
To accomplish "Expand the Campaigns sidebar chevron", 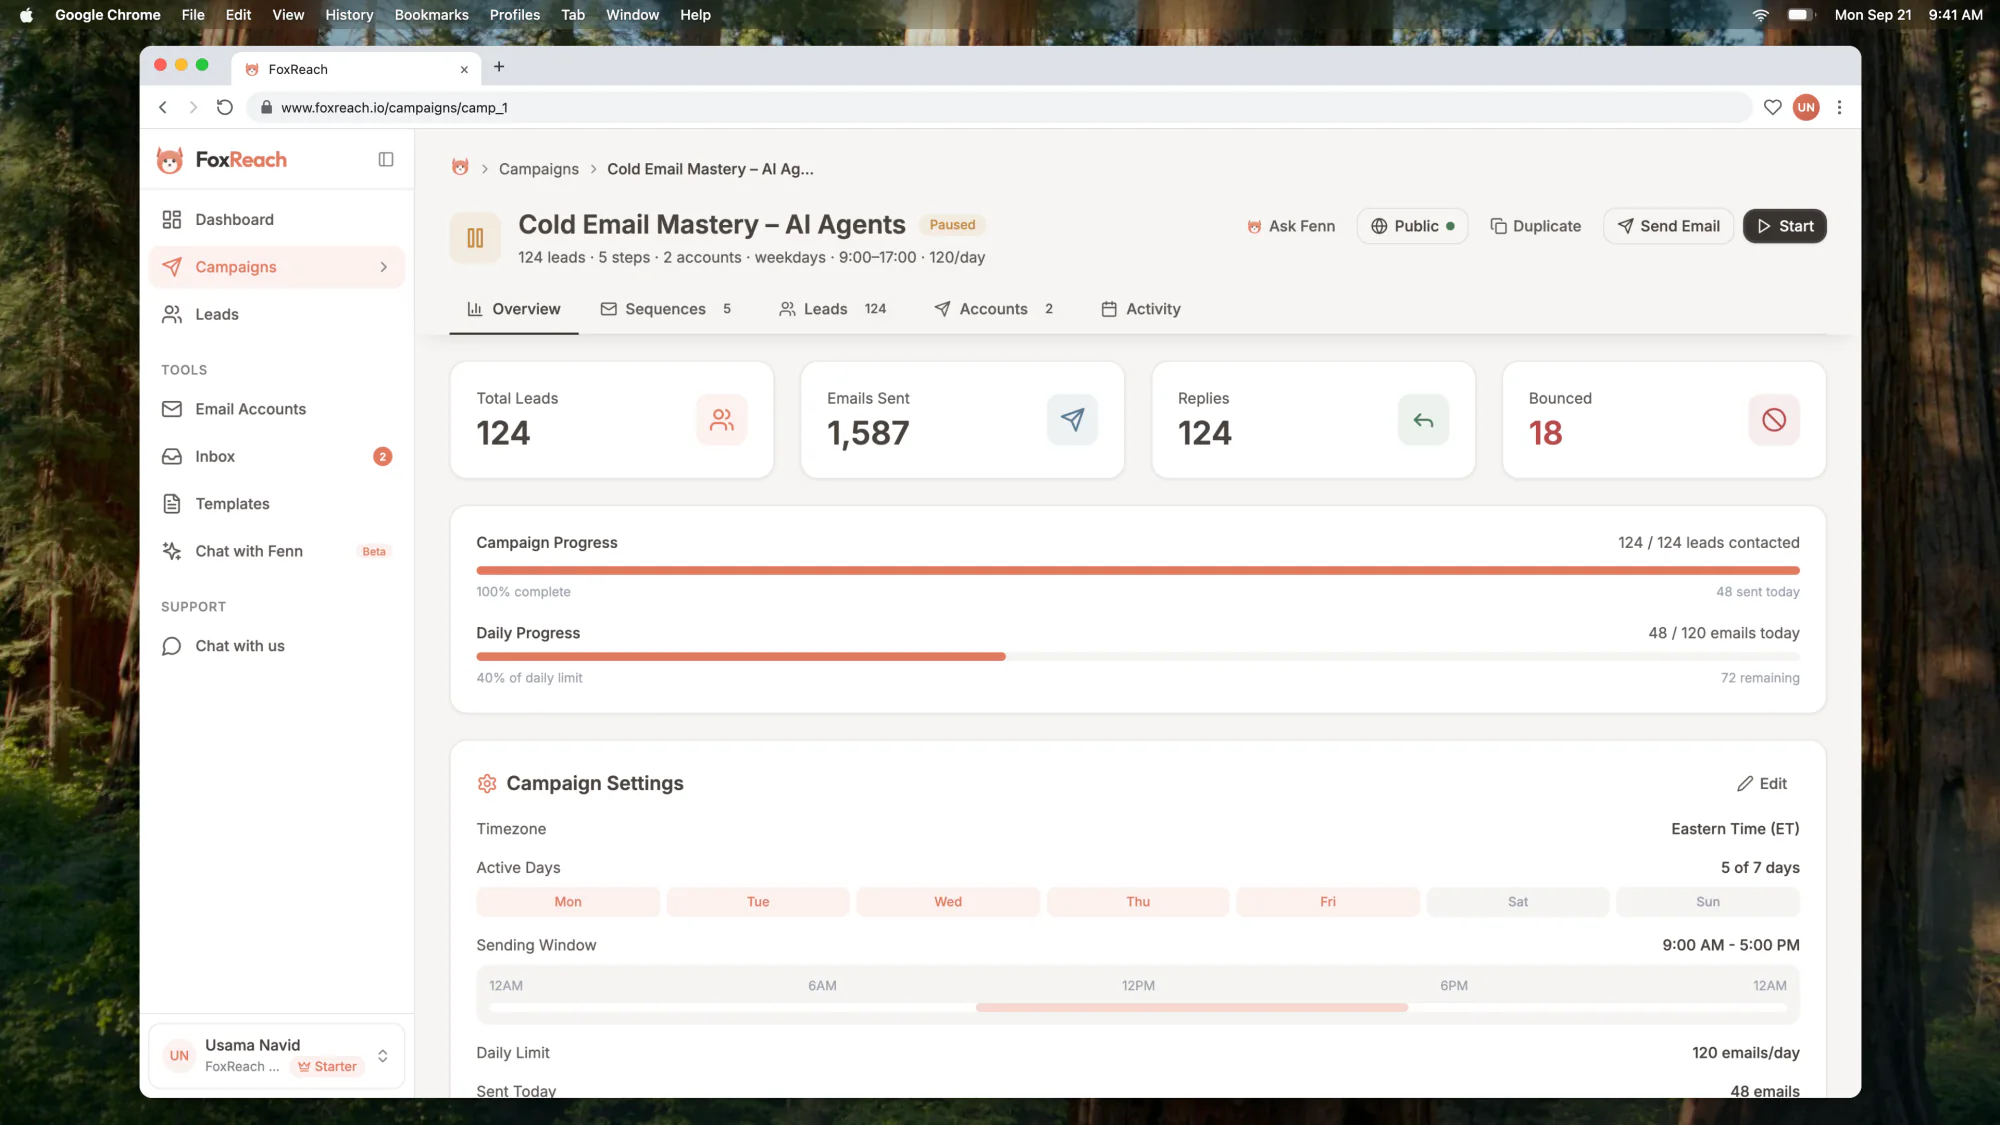I will pos(383,267).
